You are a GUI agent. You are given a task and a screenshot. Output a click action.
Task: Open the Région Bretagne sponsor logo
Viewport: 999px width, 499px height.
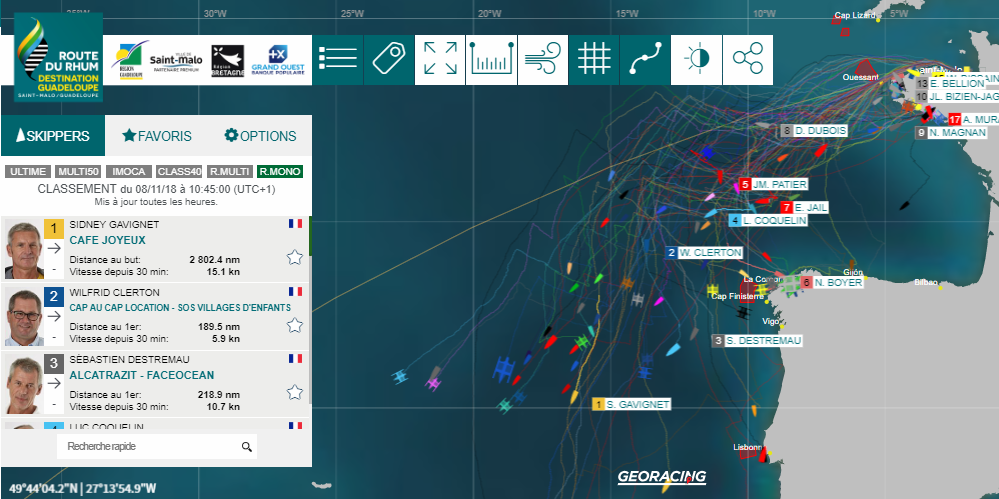click(x=227, y=61)
